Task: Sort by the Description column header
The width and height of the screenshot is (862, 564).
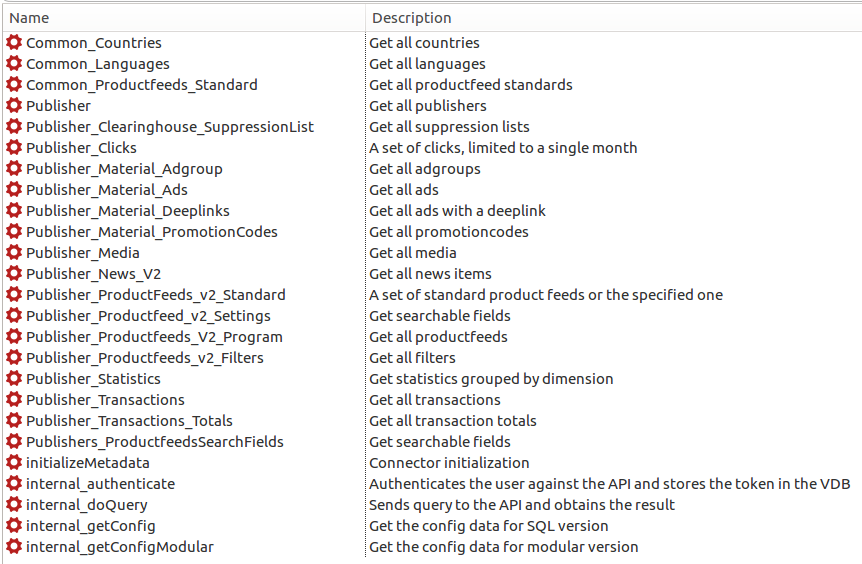Action: 411,18
